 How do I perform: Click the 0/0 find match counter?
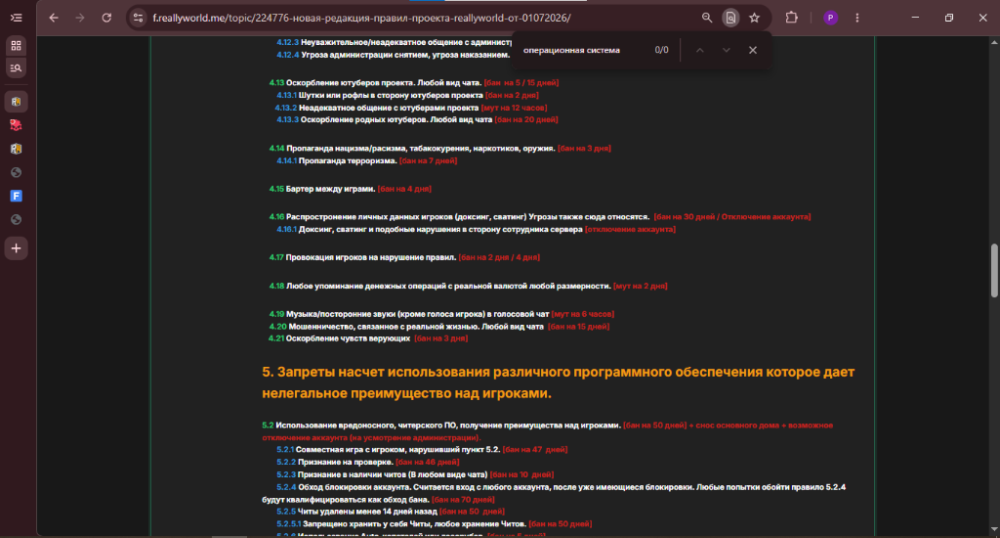pos(661,50)
